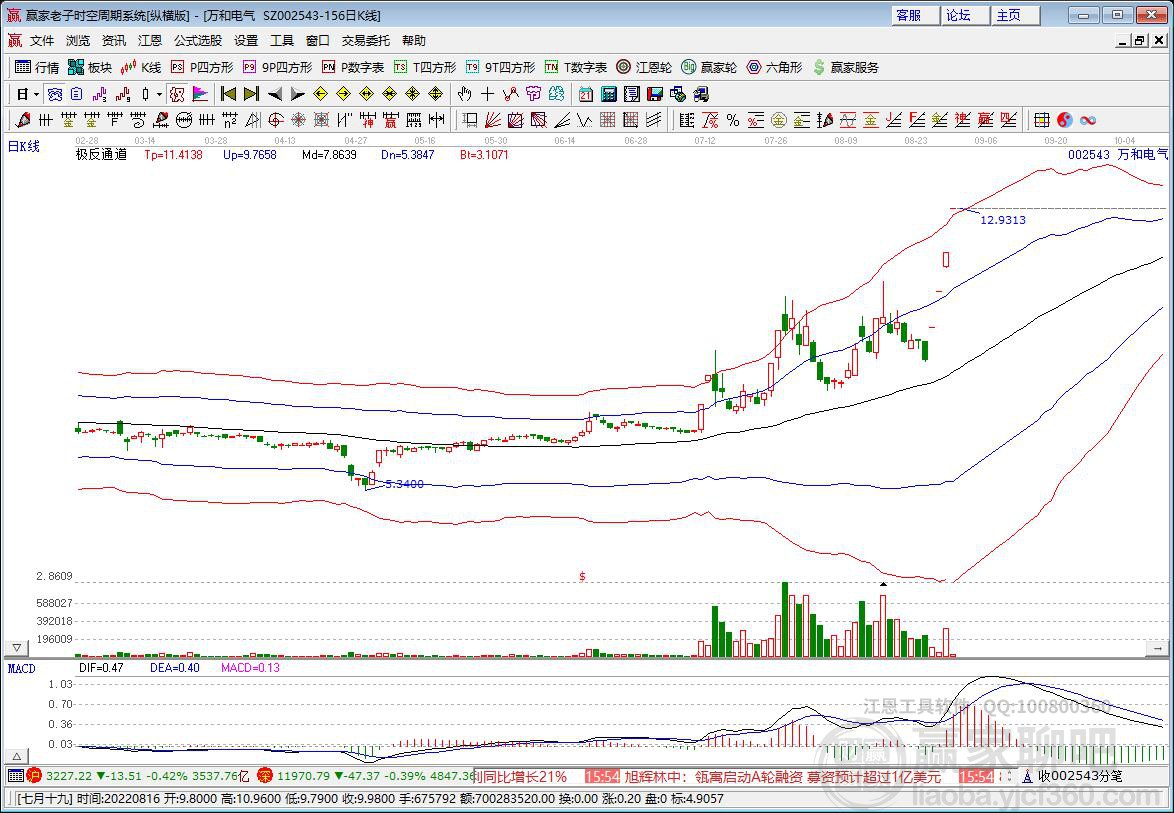Select the crosshair cursor tool

(488, 94)
